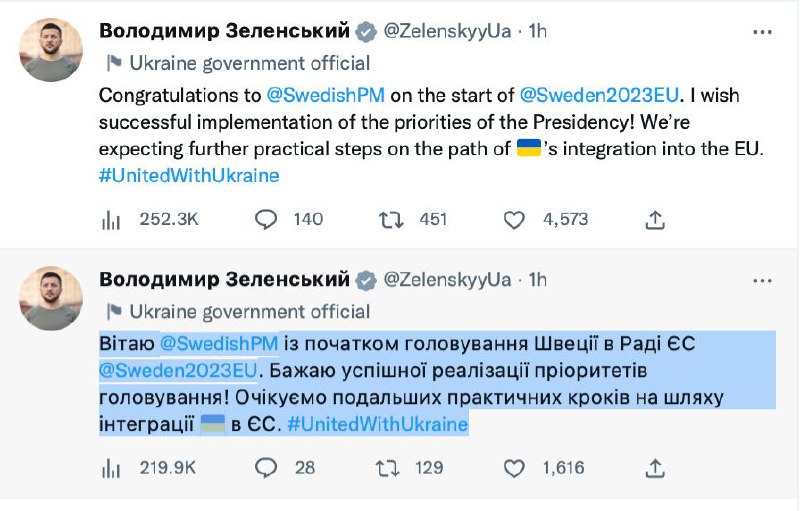Image resolution: width=800 pixels, height=511 pixels.
Task: Click Ukraine government official label on first tweet
Action: click(249, 63)
